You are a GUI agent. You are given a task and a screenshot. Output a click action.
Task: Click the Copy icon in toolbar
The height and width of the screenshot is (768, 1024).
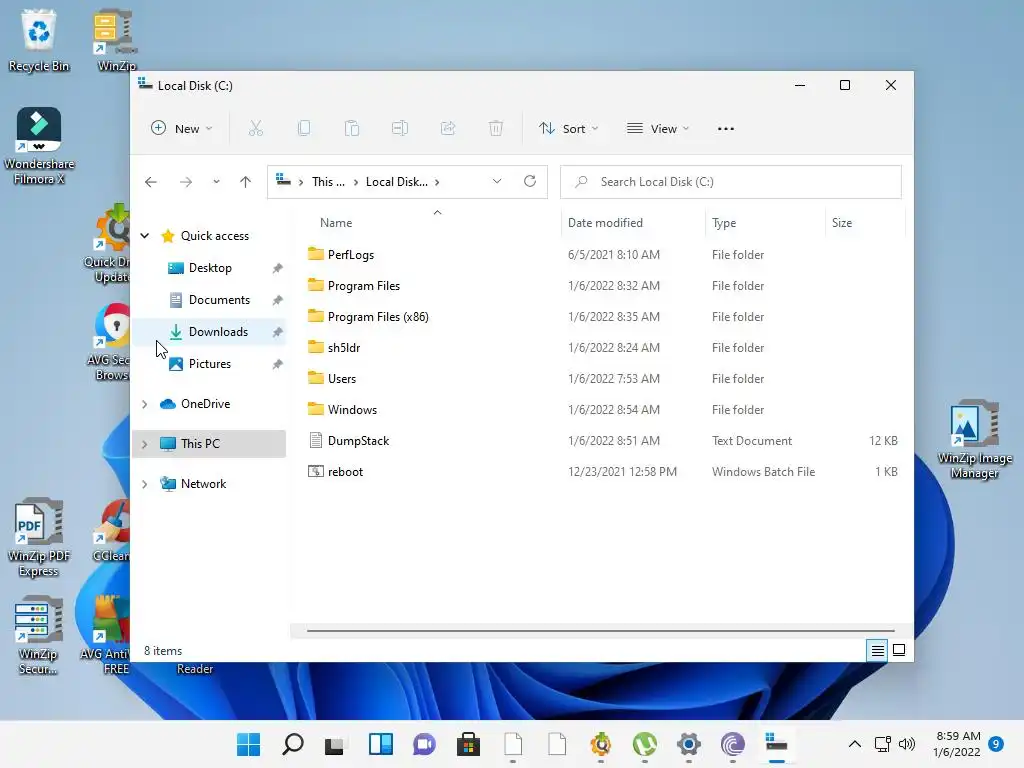click(x=304, y=129)
